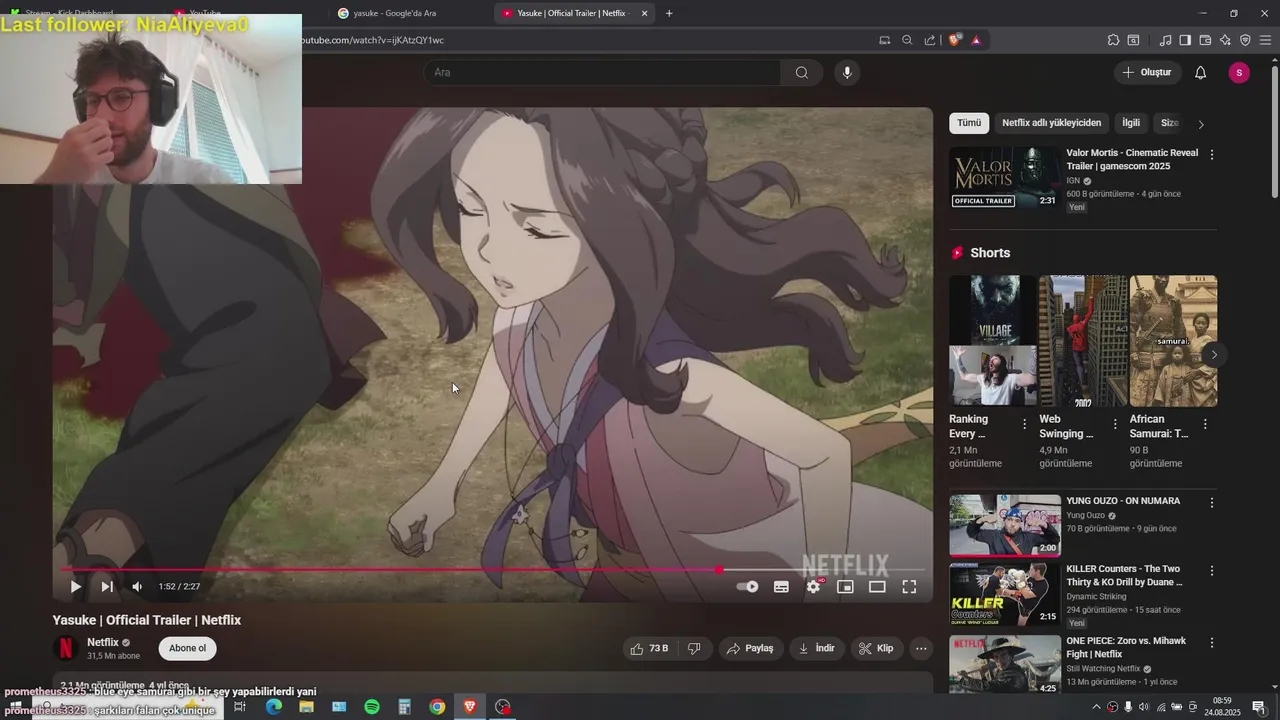Image resolution: width=1280 pixels, height=720 pixels.
Task: Open options for Web Swinging short
Action: pos(1115,424)
